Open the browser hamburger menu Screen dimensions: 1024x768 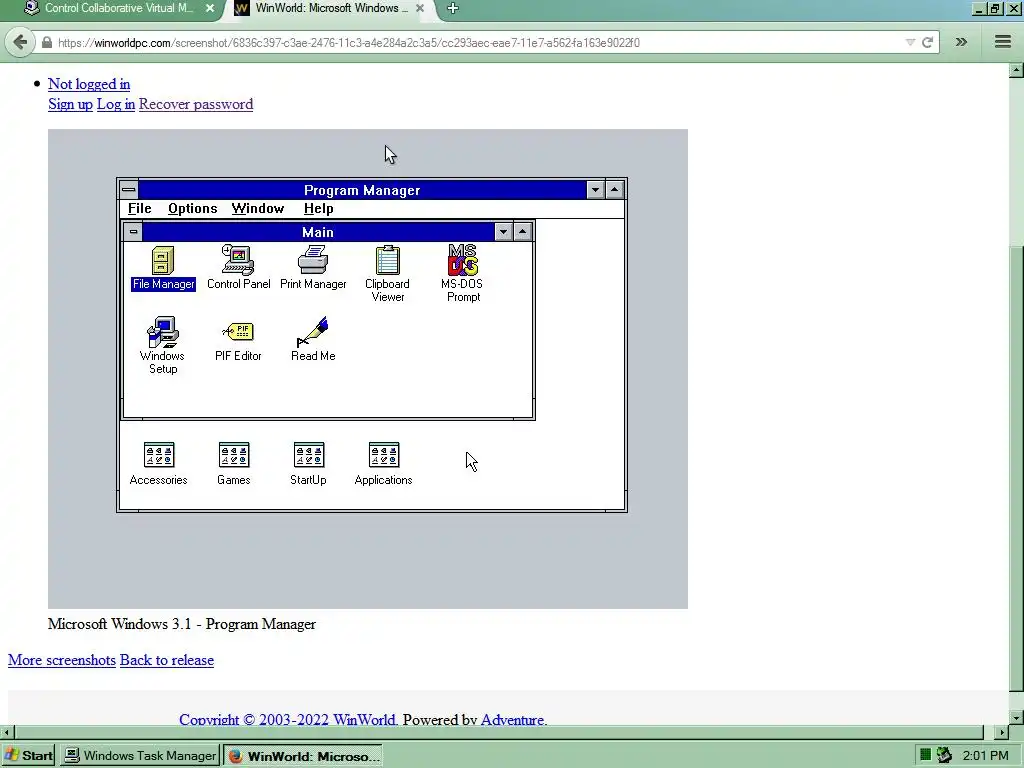coord(1003,42)
